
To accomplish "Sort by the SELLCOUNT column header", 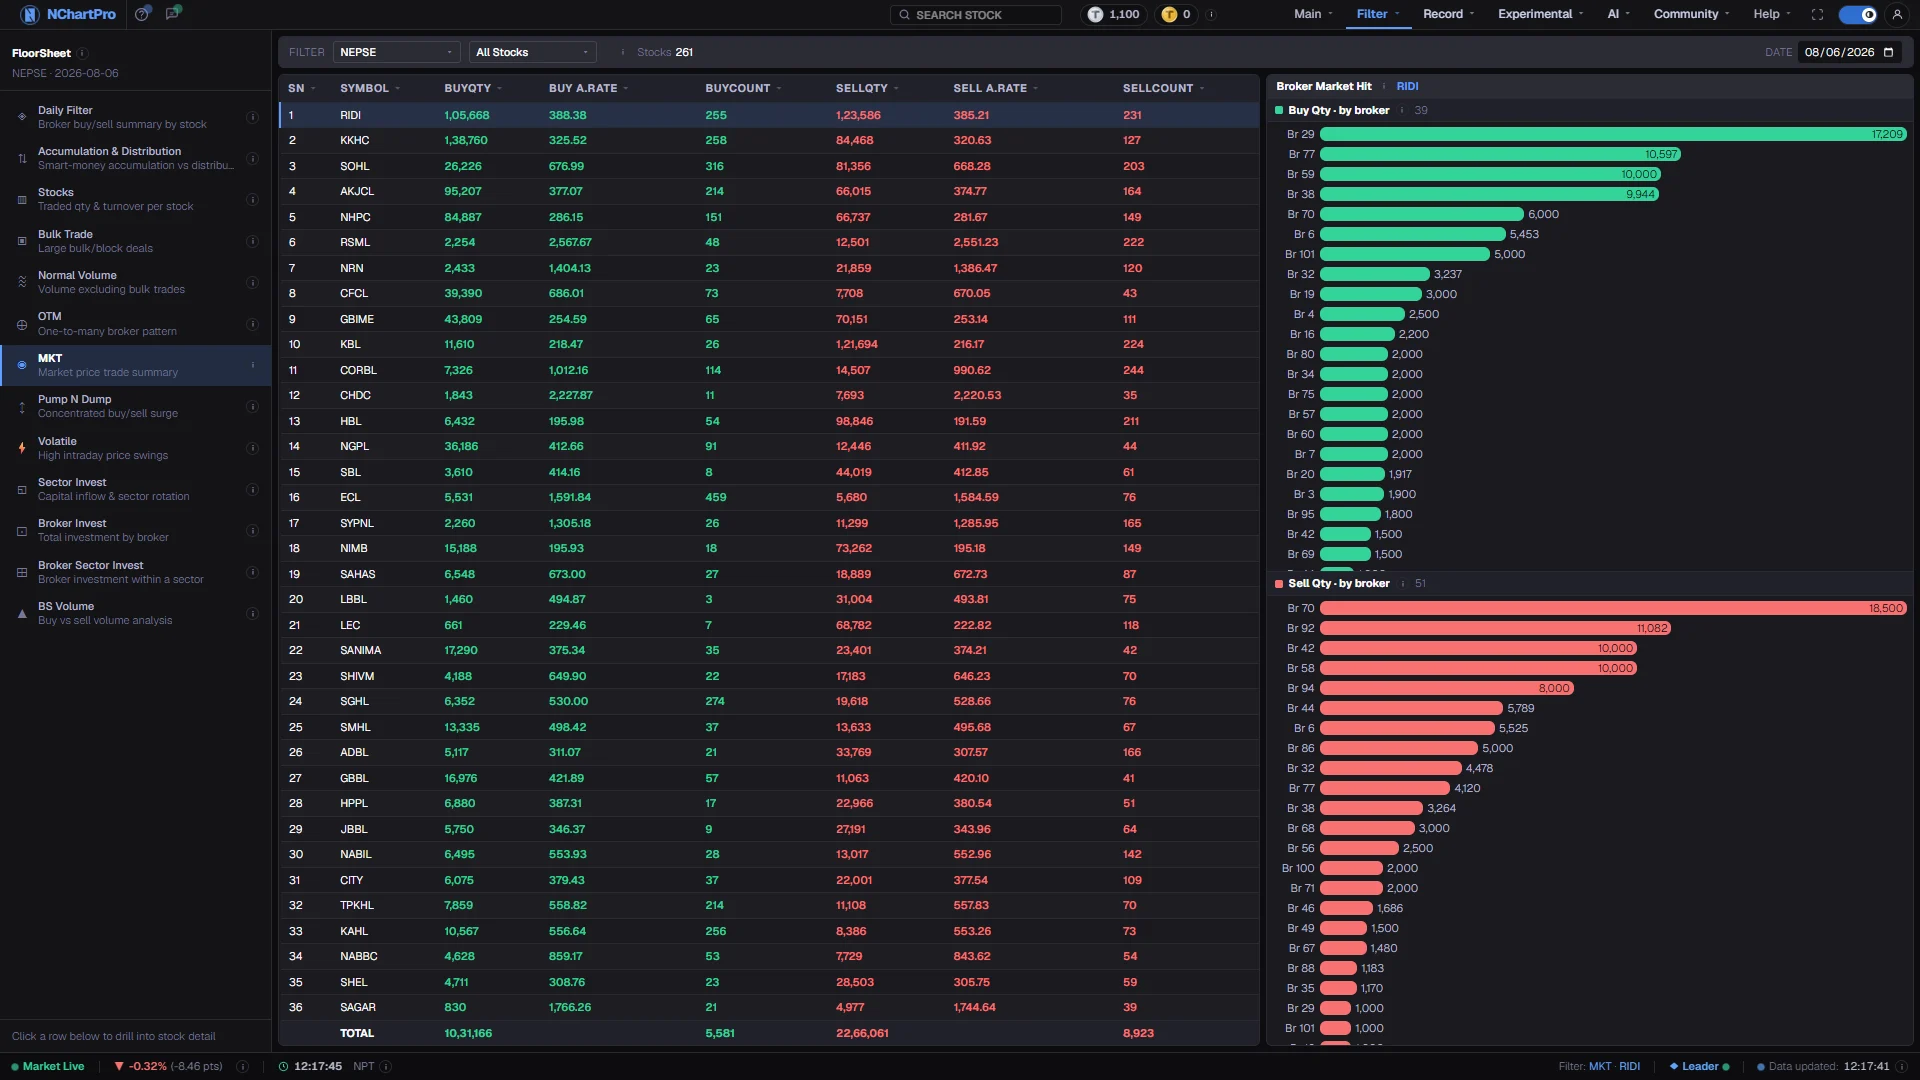I will click(x=1163, y=88).
